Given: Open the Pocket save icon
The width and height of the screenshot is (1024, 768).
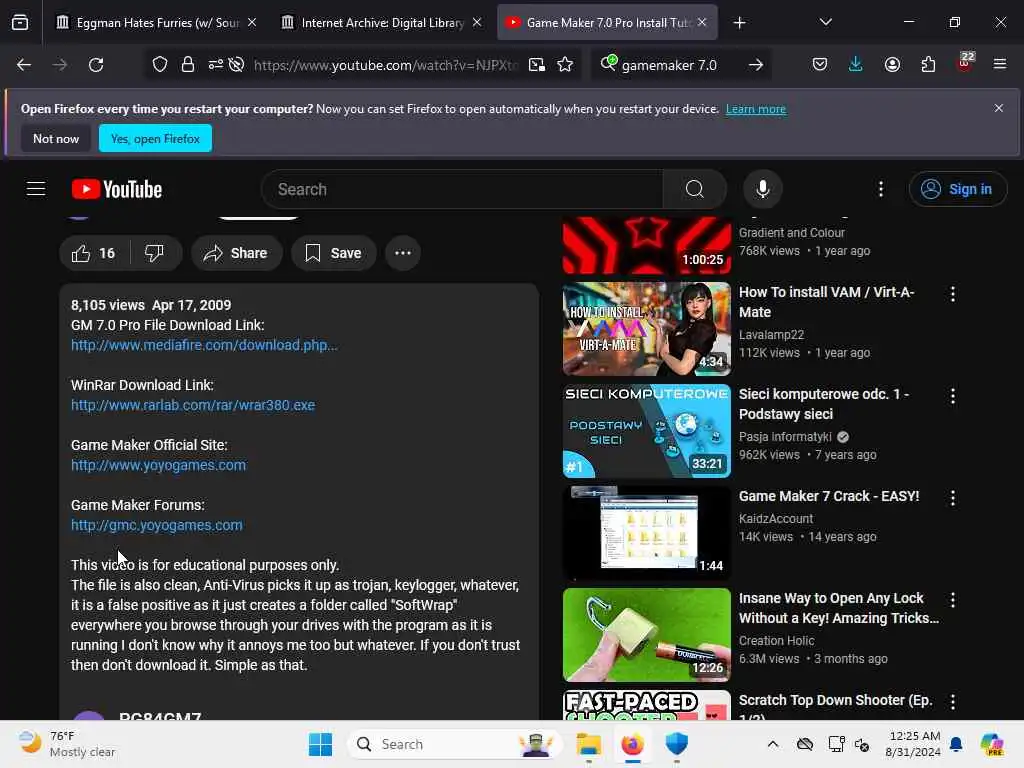Looking at the screenshot, I should pos(820,65).
